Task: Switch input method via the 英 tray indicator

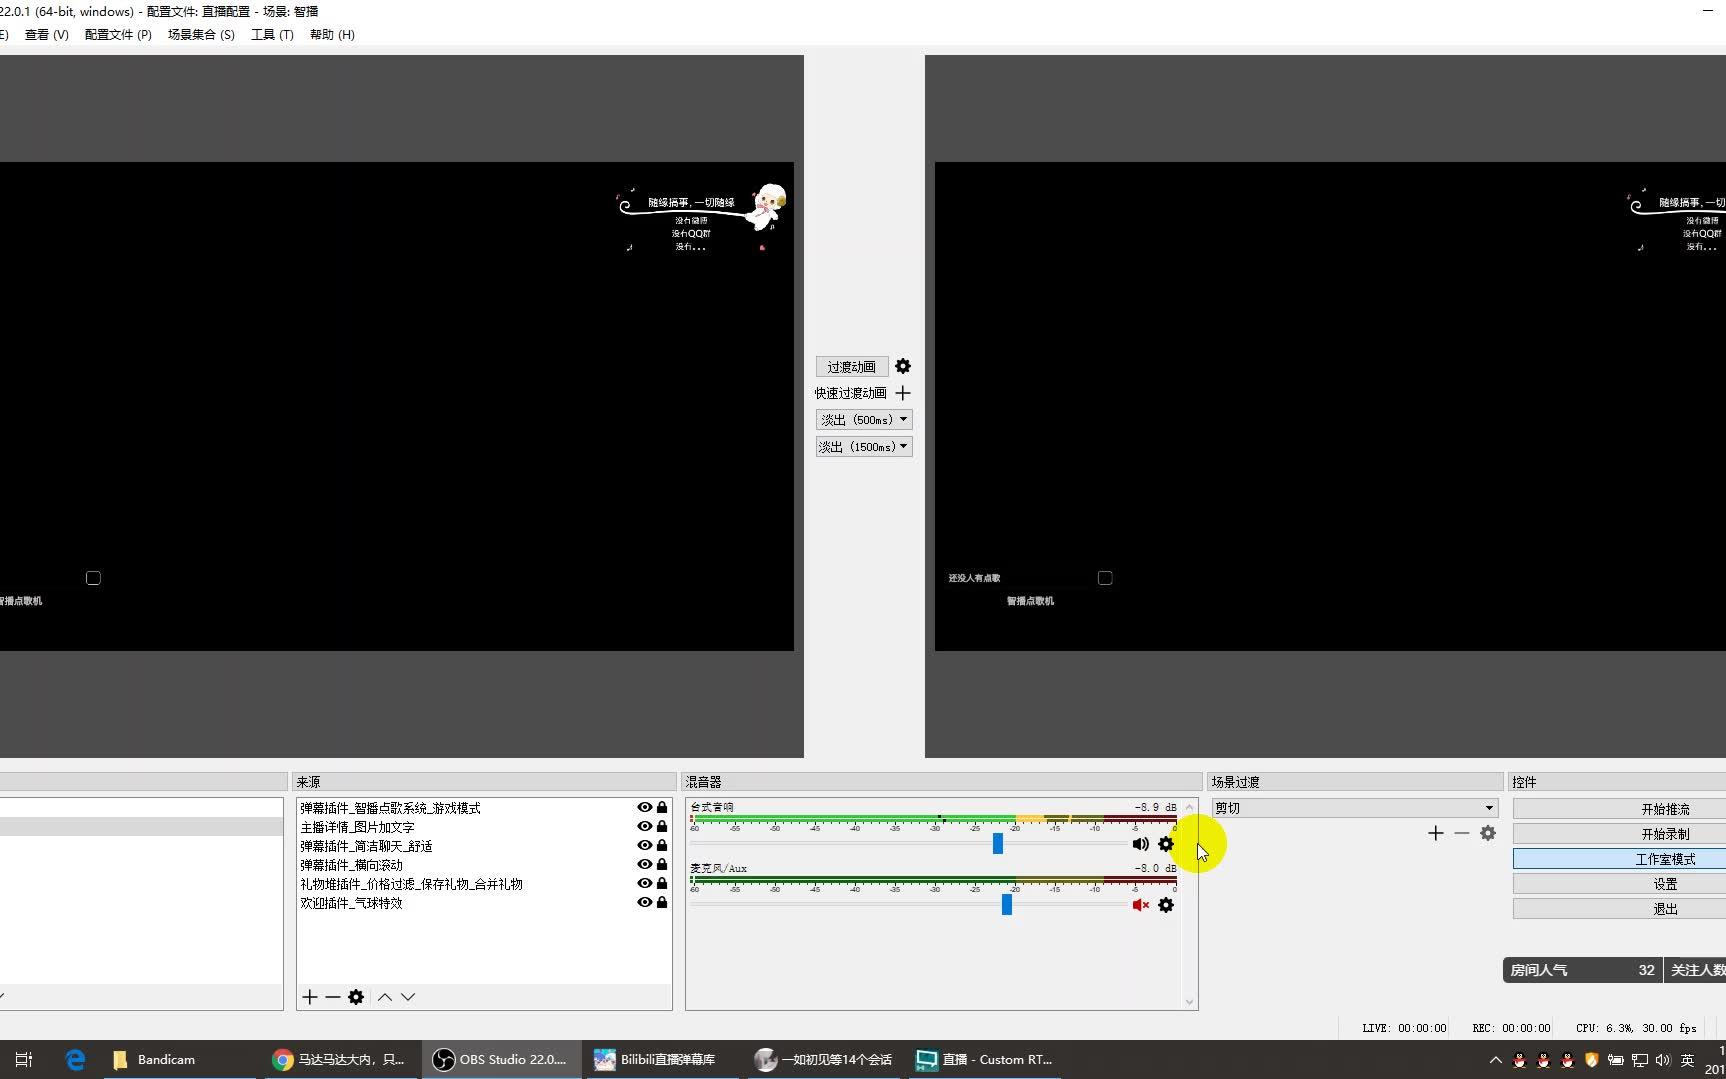Action: 1688,1060
